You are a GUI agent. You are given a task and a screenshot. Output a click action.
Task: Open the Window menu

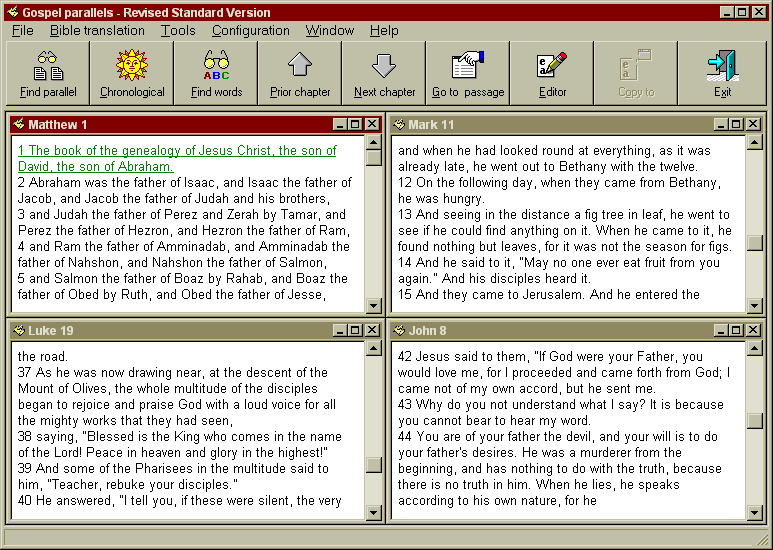point(329,31)
